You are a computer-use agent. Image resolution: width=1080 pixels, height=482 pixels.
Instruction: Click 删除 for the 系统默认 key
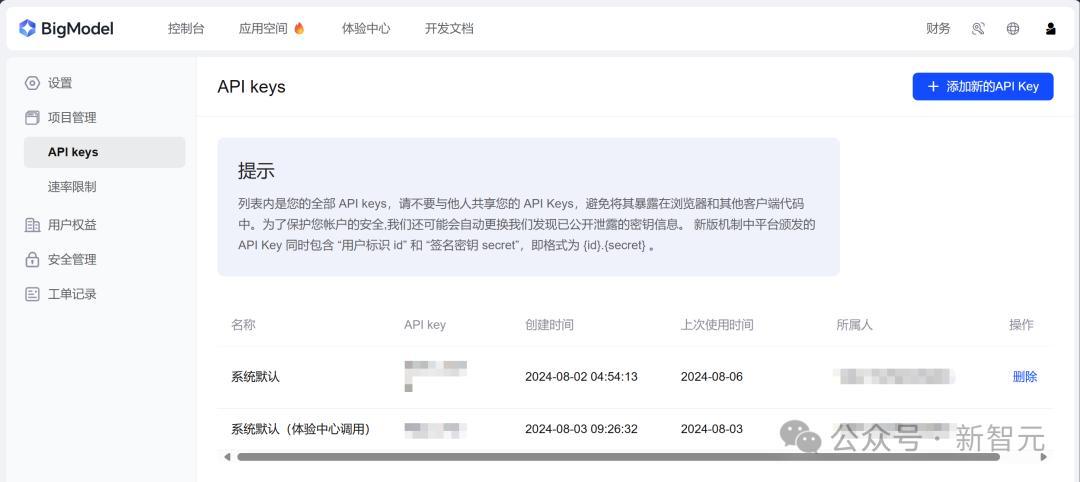pos(1025,377)
